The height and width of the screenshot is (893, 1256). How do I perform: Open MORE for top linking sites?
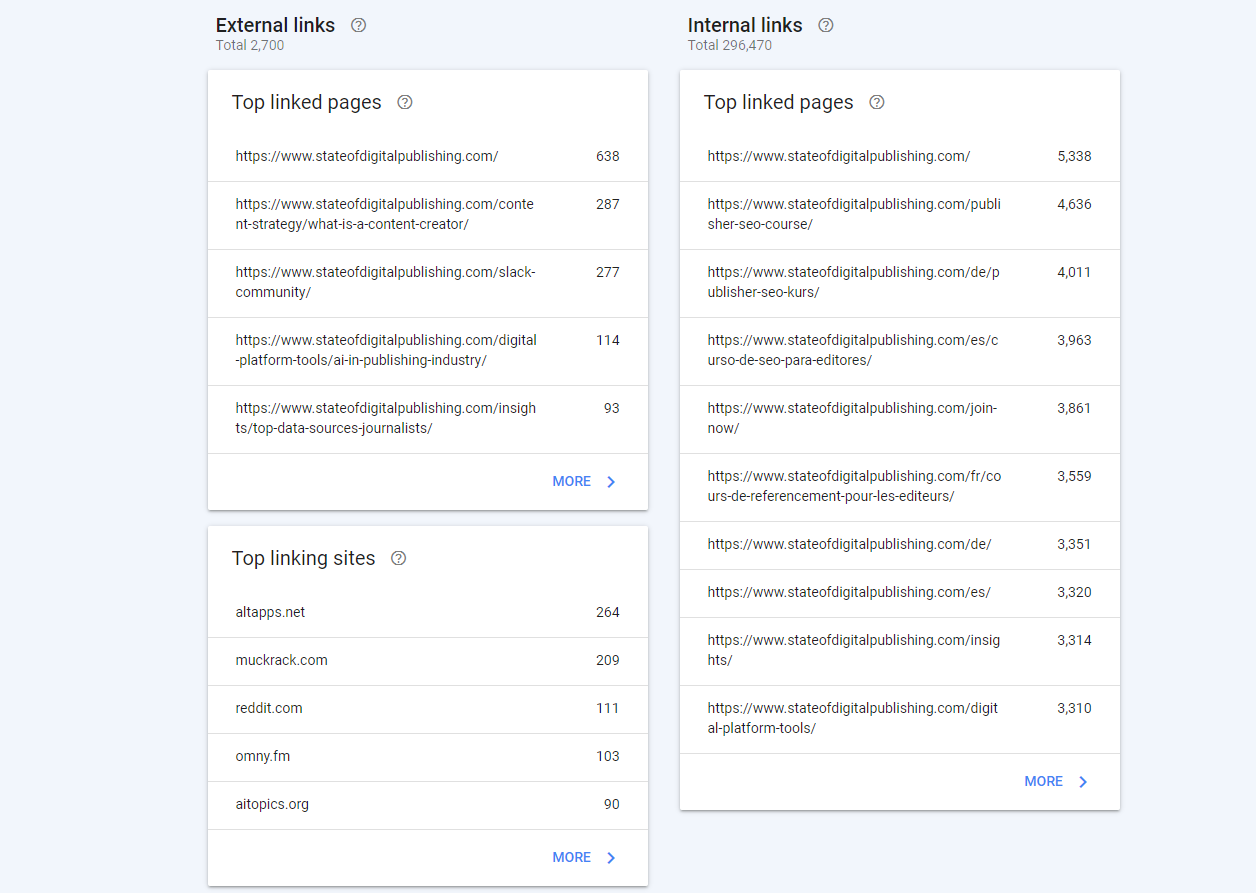[572, 858]
